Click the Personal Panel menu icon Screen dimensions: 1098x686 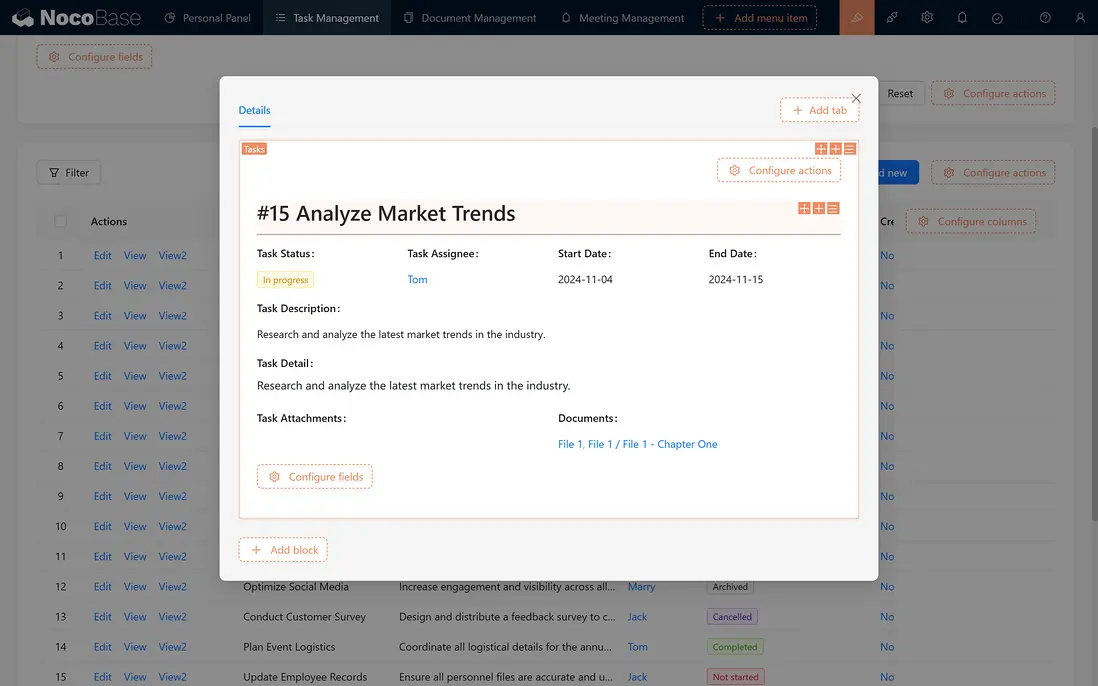(x=169, y=18)
